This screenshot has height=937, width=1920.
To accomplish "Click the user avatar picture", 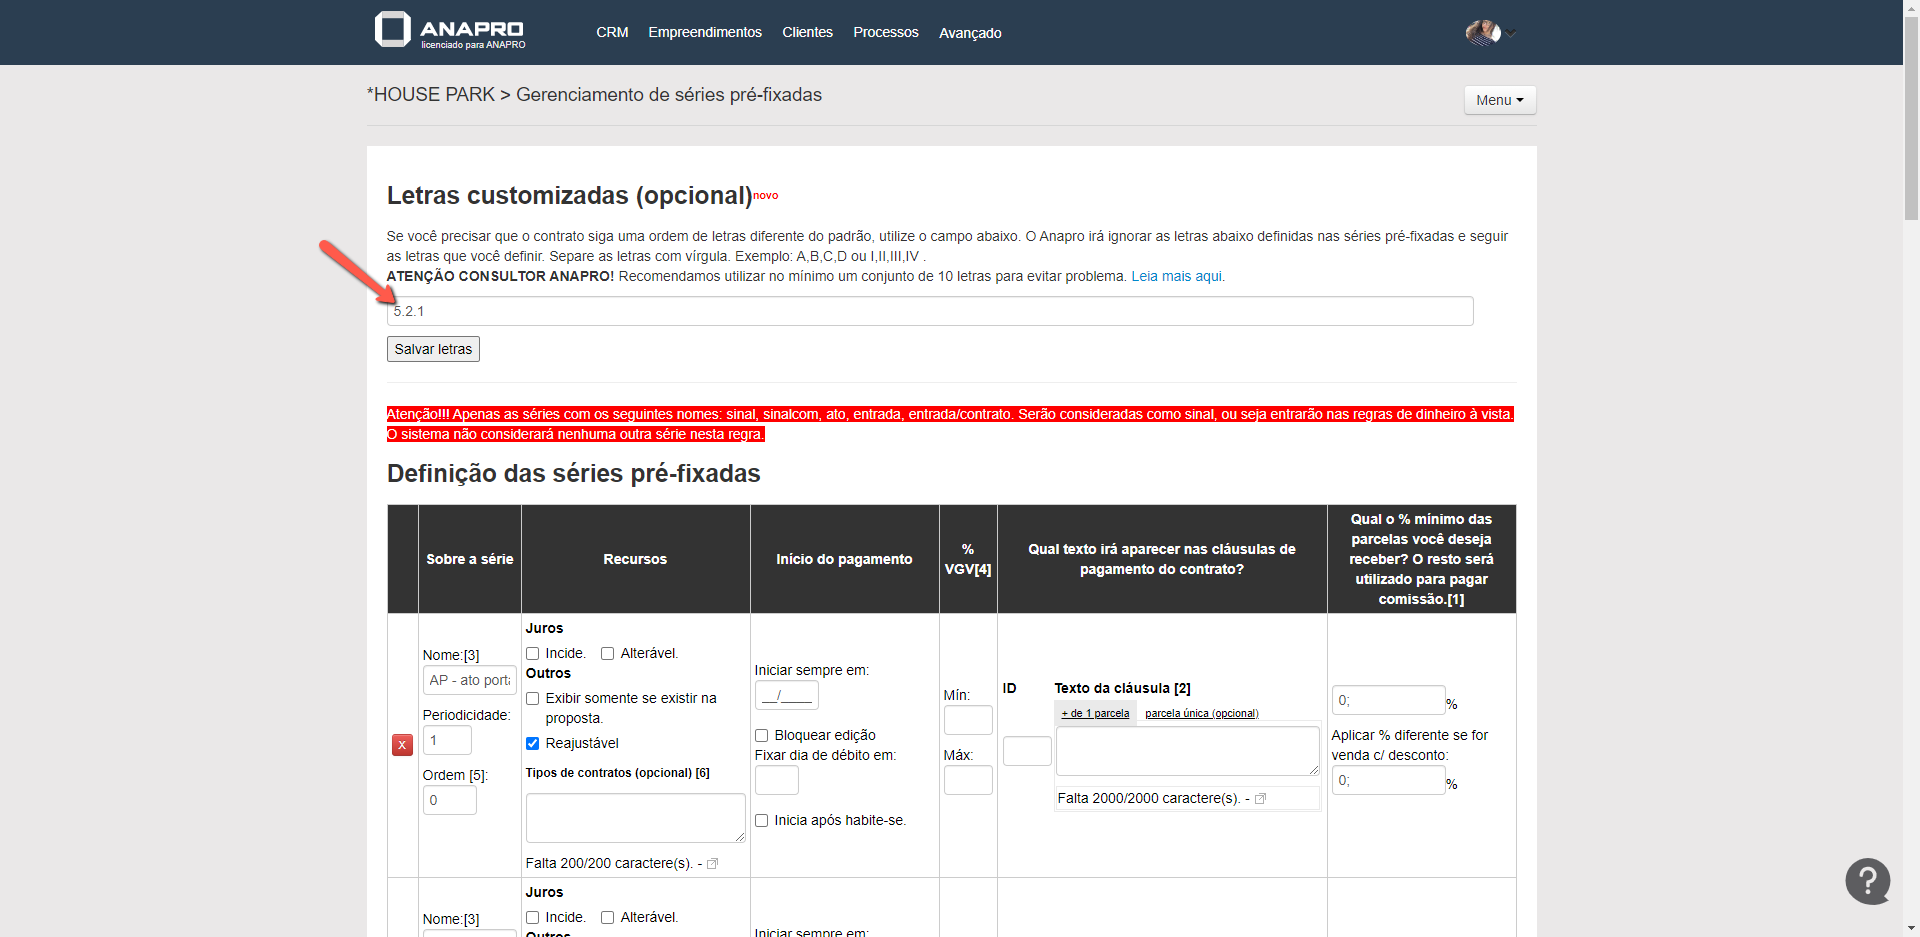I will 1482,33.
